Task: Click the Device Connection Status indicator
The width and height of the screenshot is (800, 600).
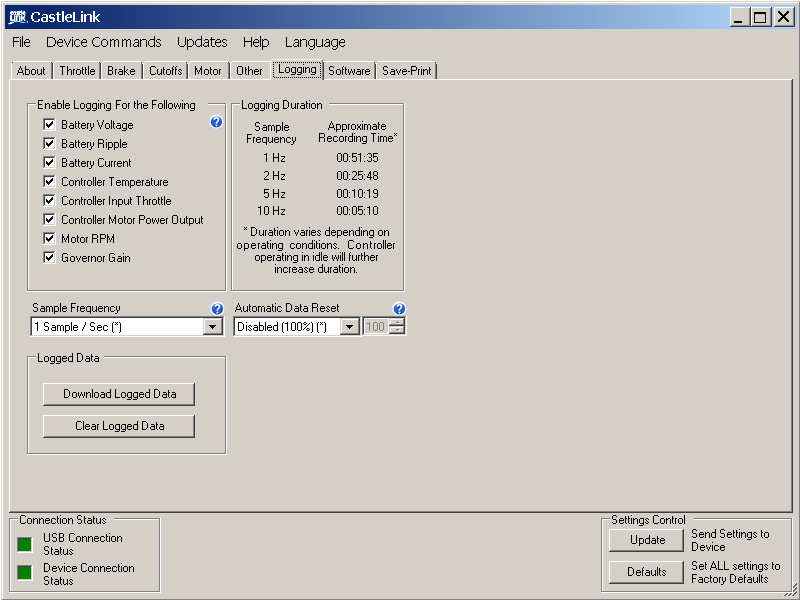Action: click(25, 575)
